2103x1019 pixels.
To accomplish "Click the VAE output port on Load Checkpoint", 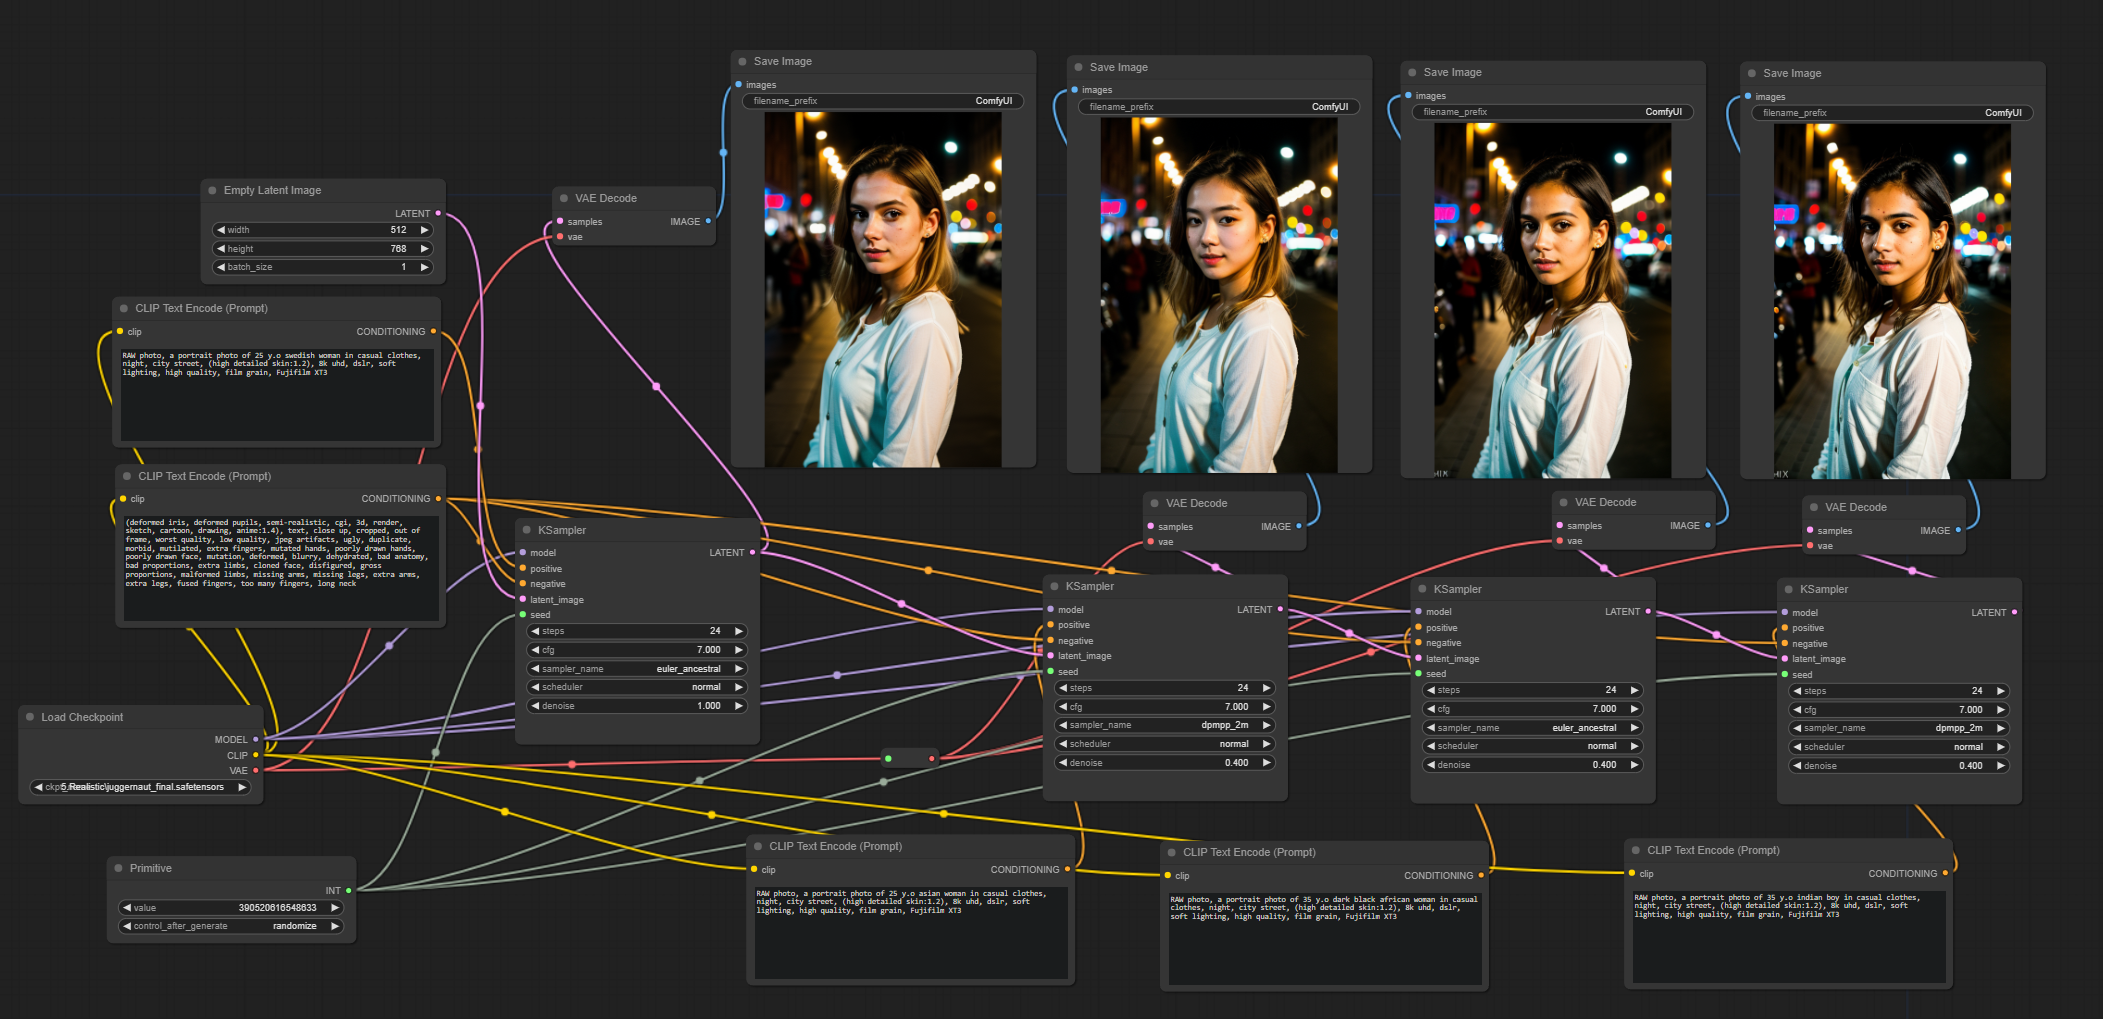I will 257,770.
